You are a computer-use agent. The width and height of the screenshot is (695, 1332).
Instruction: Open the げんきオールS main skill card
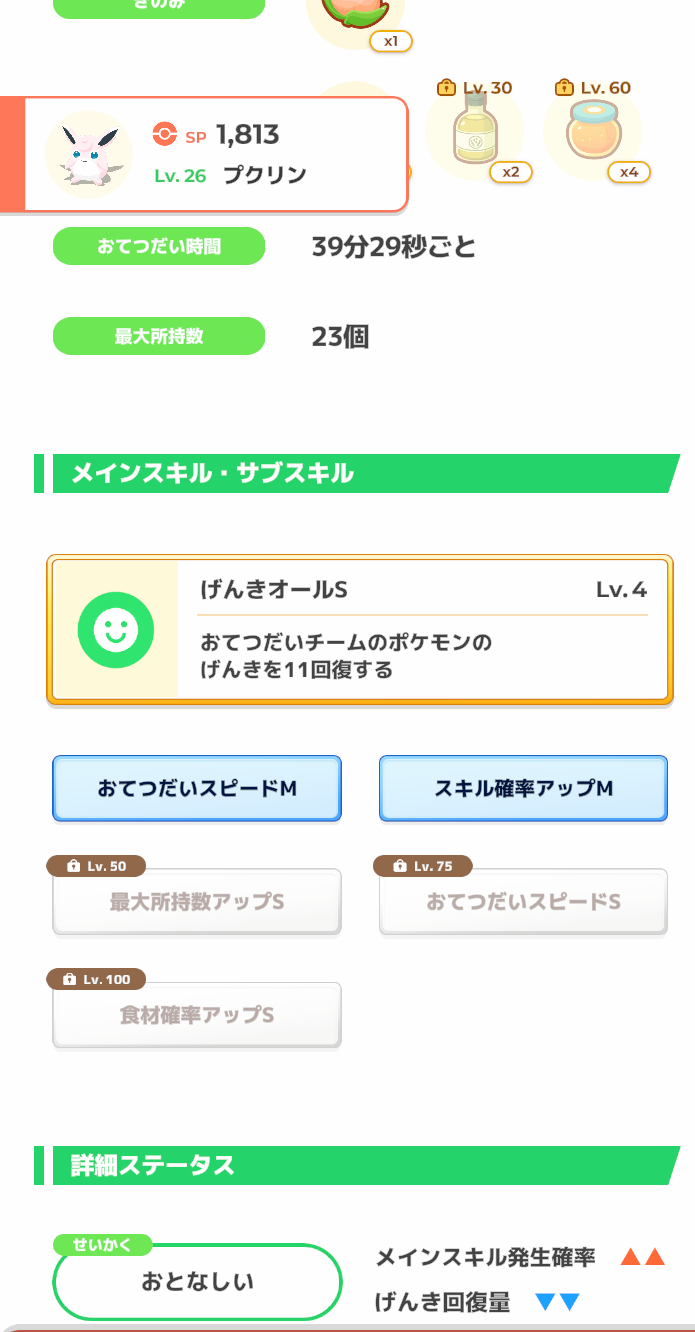tap(360, 630)
